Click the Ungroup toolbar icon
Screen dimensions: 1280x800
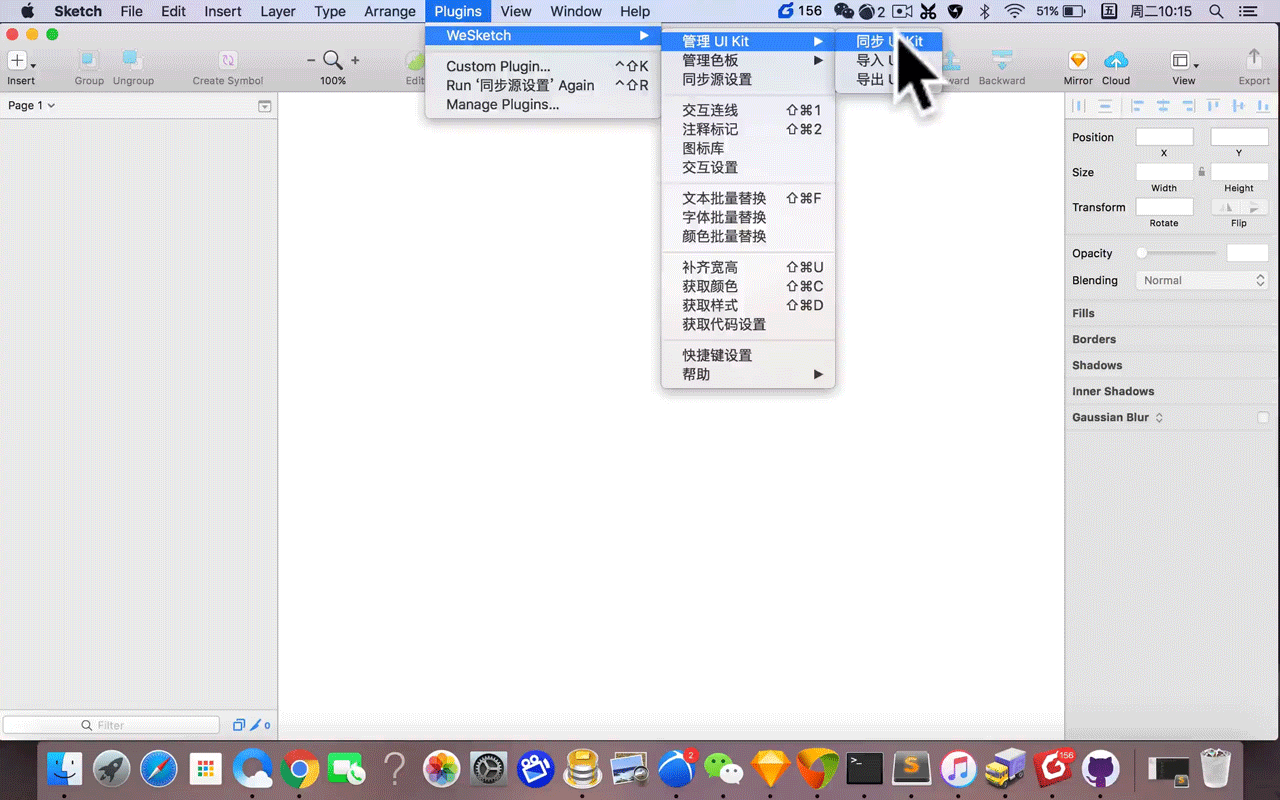(132, 61)
